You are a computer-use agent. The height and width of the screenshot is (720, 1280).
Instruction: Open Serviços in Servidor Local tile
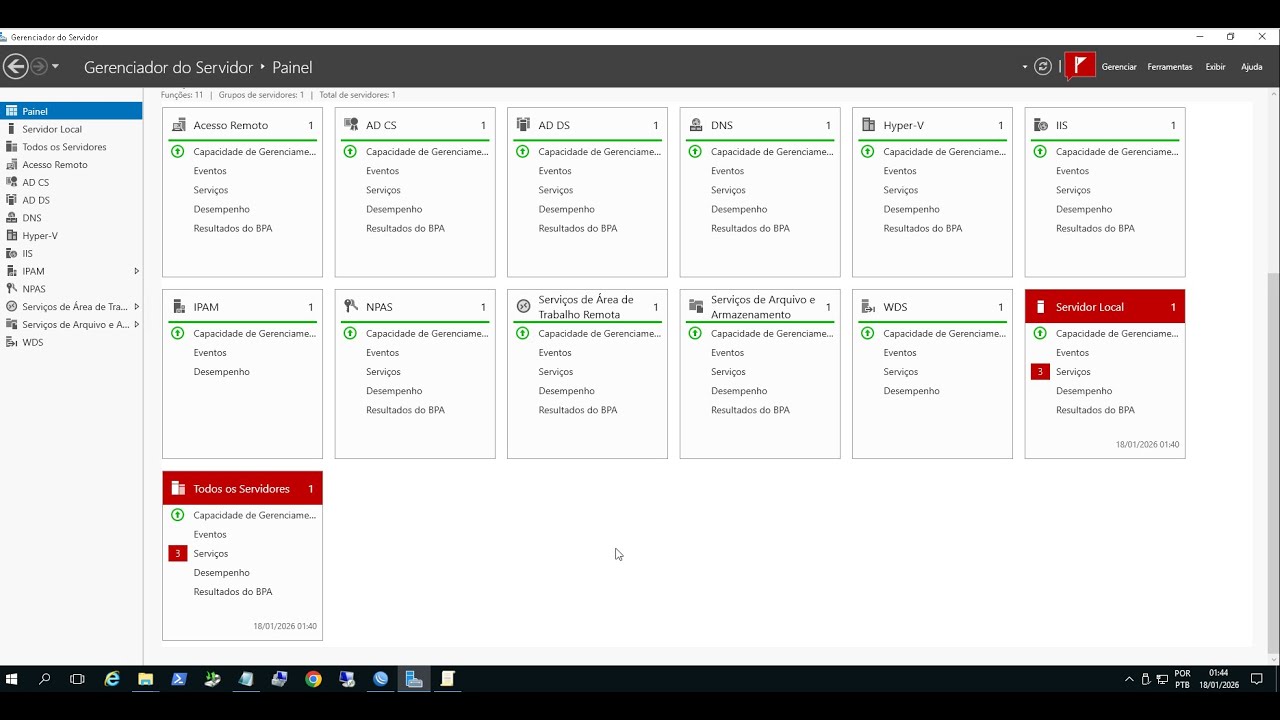click(x=1073, y=372)
